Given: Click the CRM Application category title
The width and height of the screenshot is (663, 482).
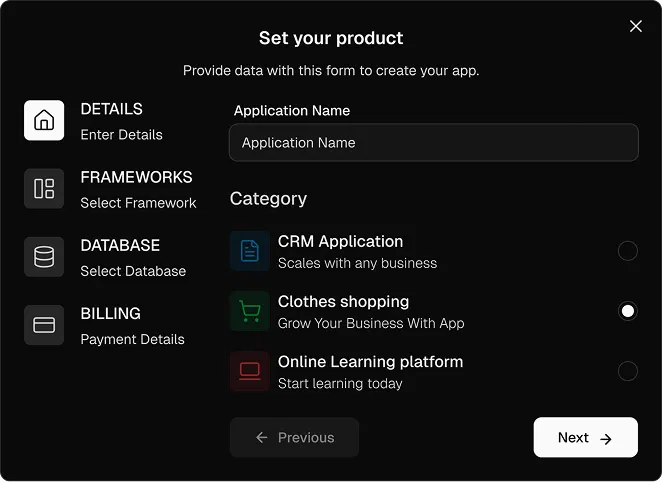Looking at the screenshot, I should (x=340, y=241).
